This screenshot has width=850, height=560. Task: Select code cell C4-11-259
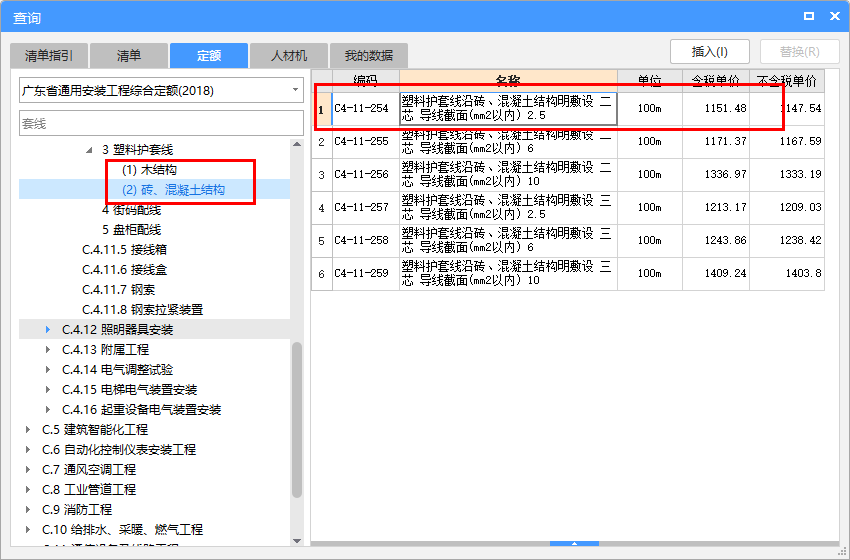pos(366,274)
